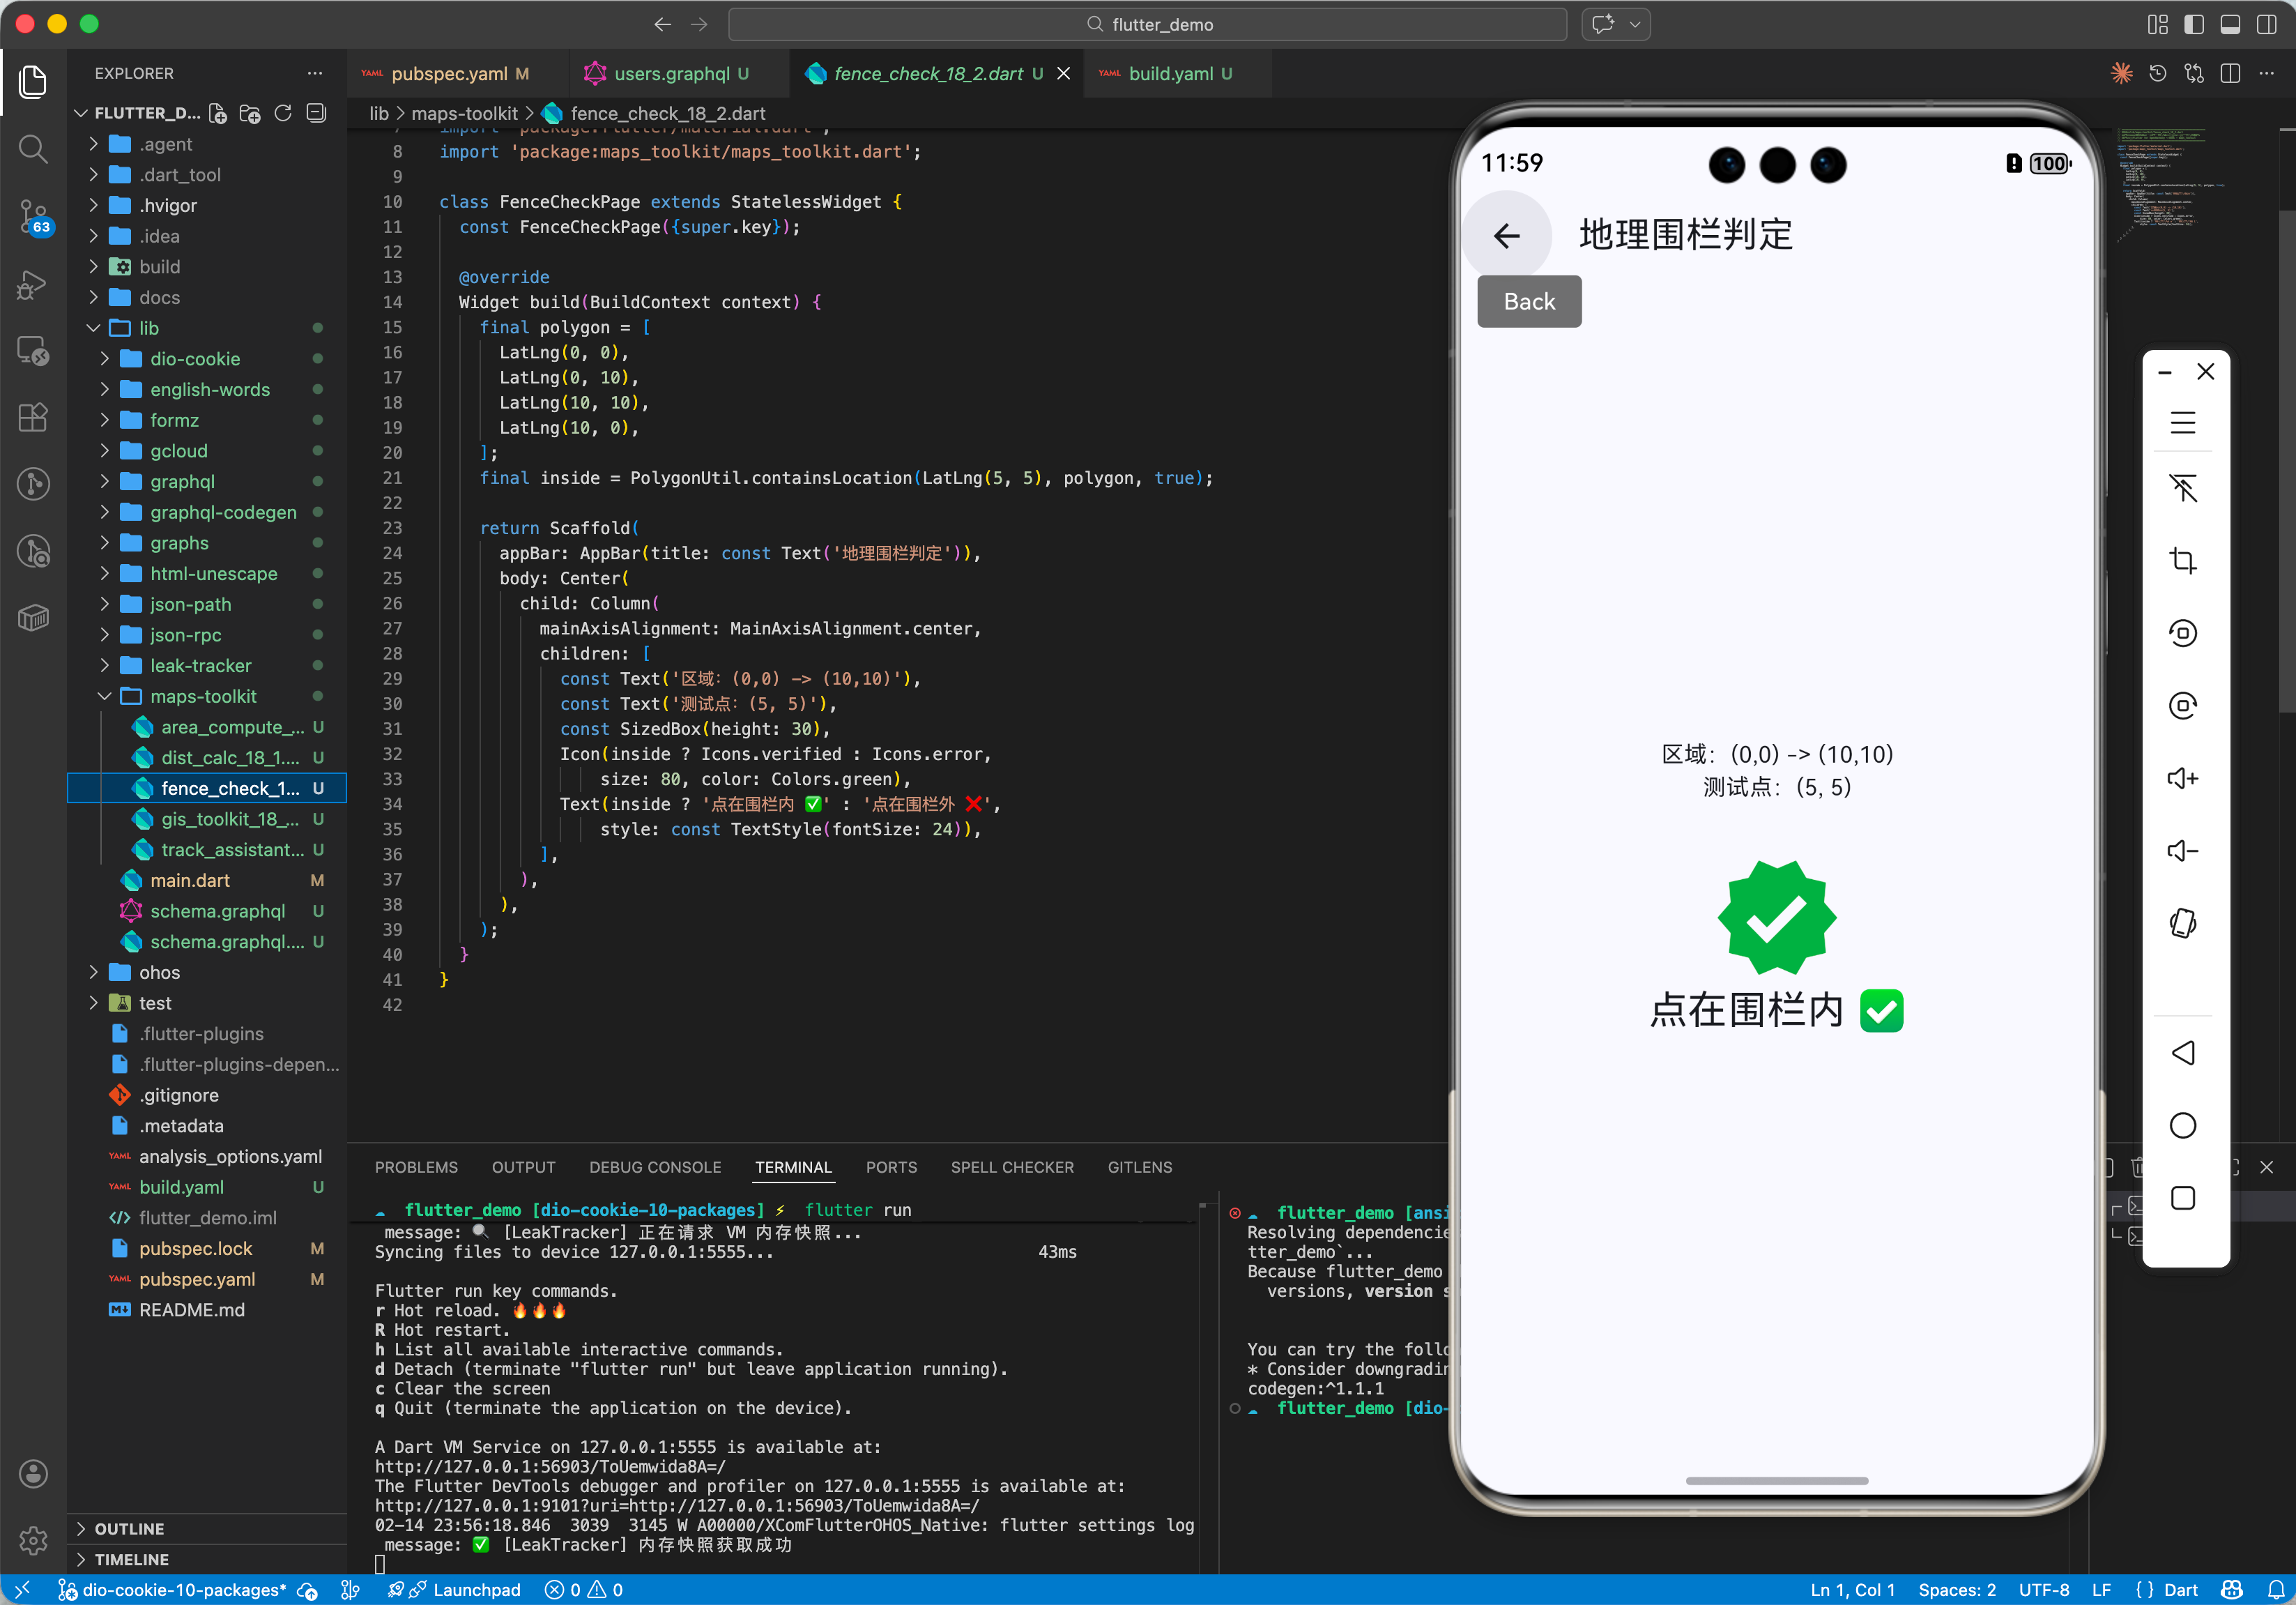Click the dio-cookie-10-packages branch indicator
This screenshot has width=2296, height=1605.
point(183,1590)
